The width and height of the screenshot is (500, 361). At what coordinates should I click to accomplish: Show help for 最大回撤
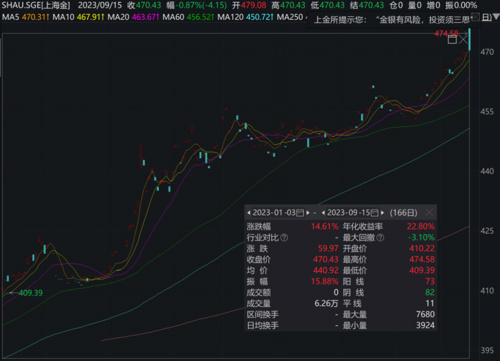(x=380, y=237)
